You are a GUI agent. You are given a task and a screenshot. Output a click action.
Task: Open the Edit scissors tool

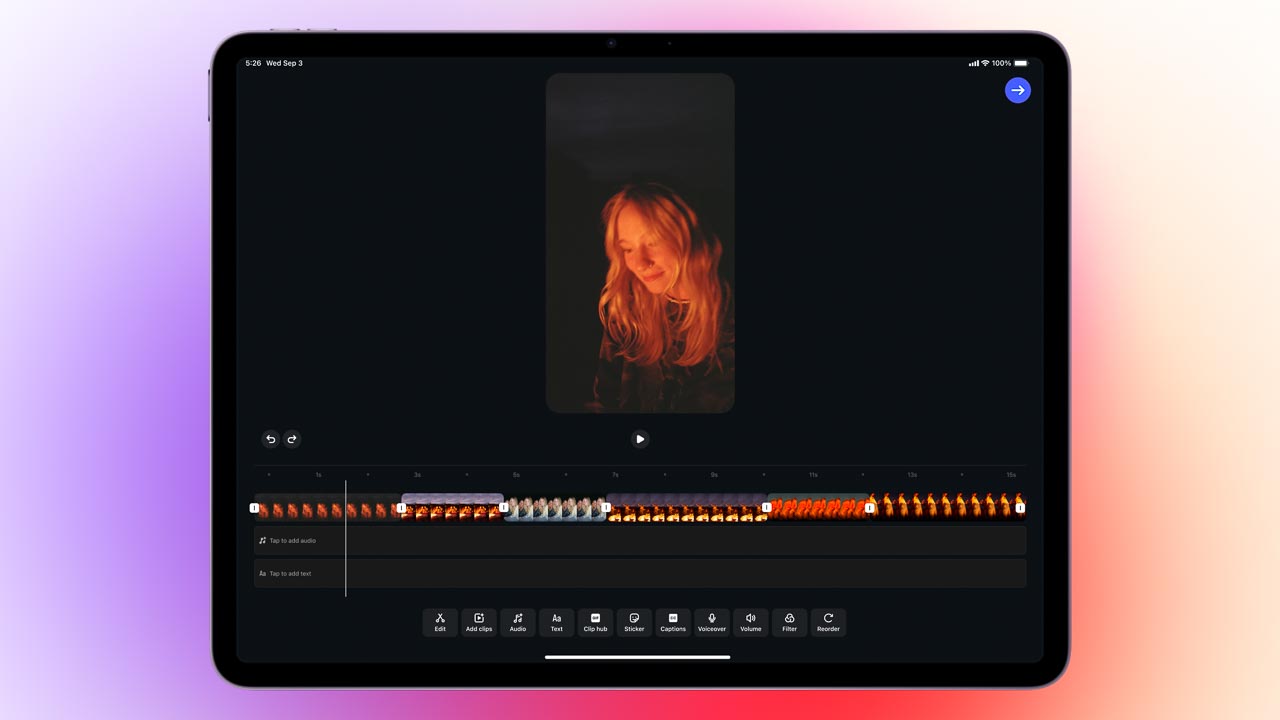(440, 622)
